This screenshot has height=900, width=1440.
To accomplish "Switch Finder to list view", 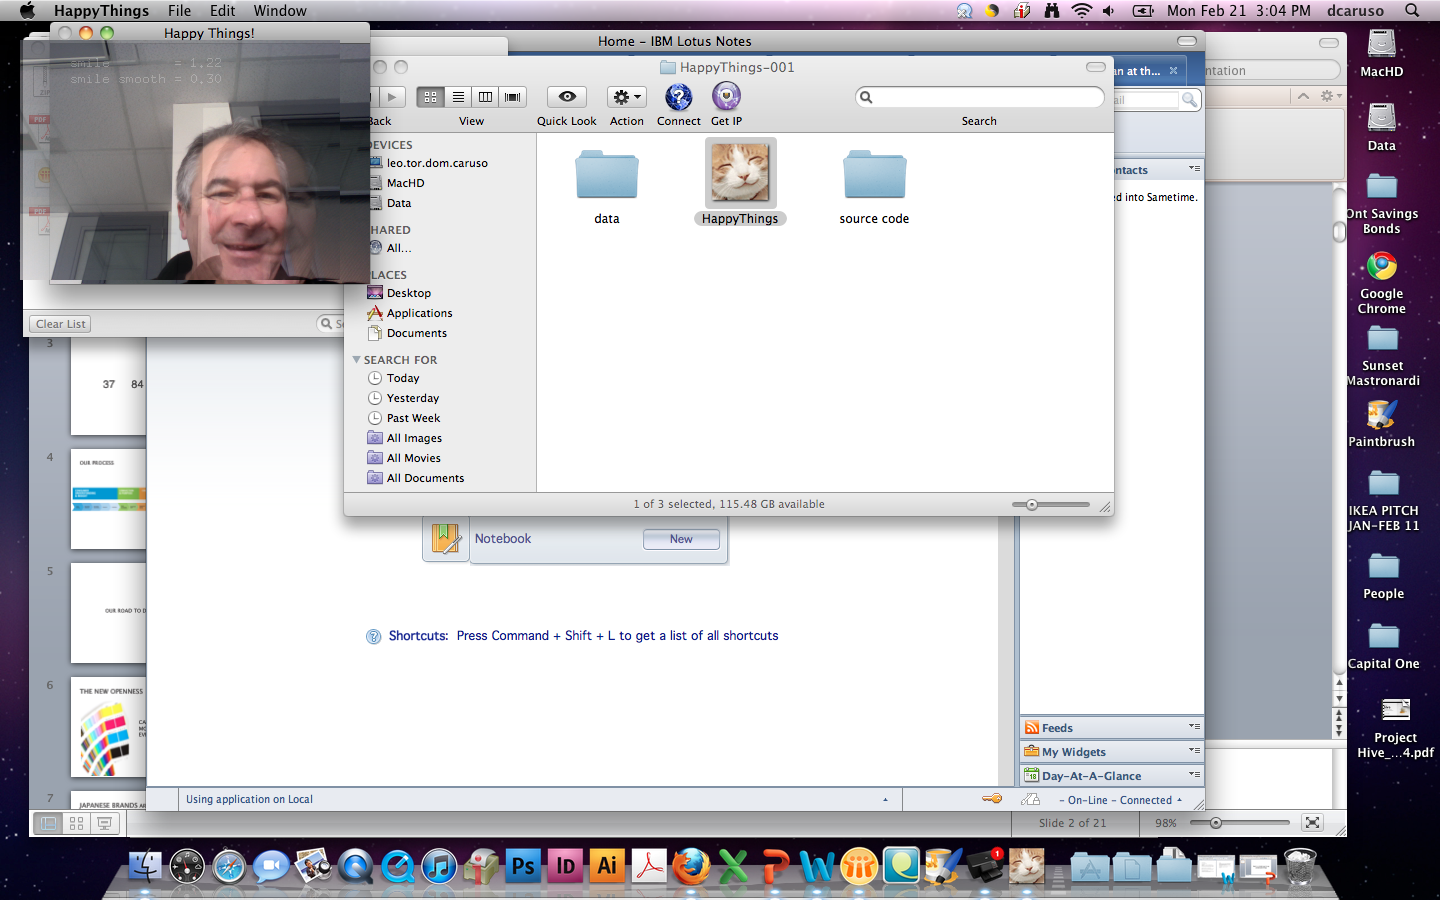I will tap(458, 97).
